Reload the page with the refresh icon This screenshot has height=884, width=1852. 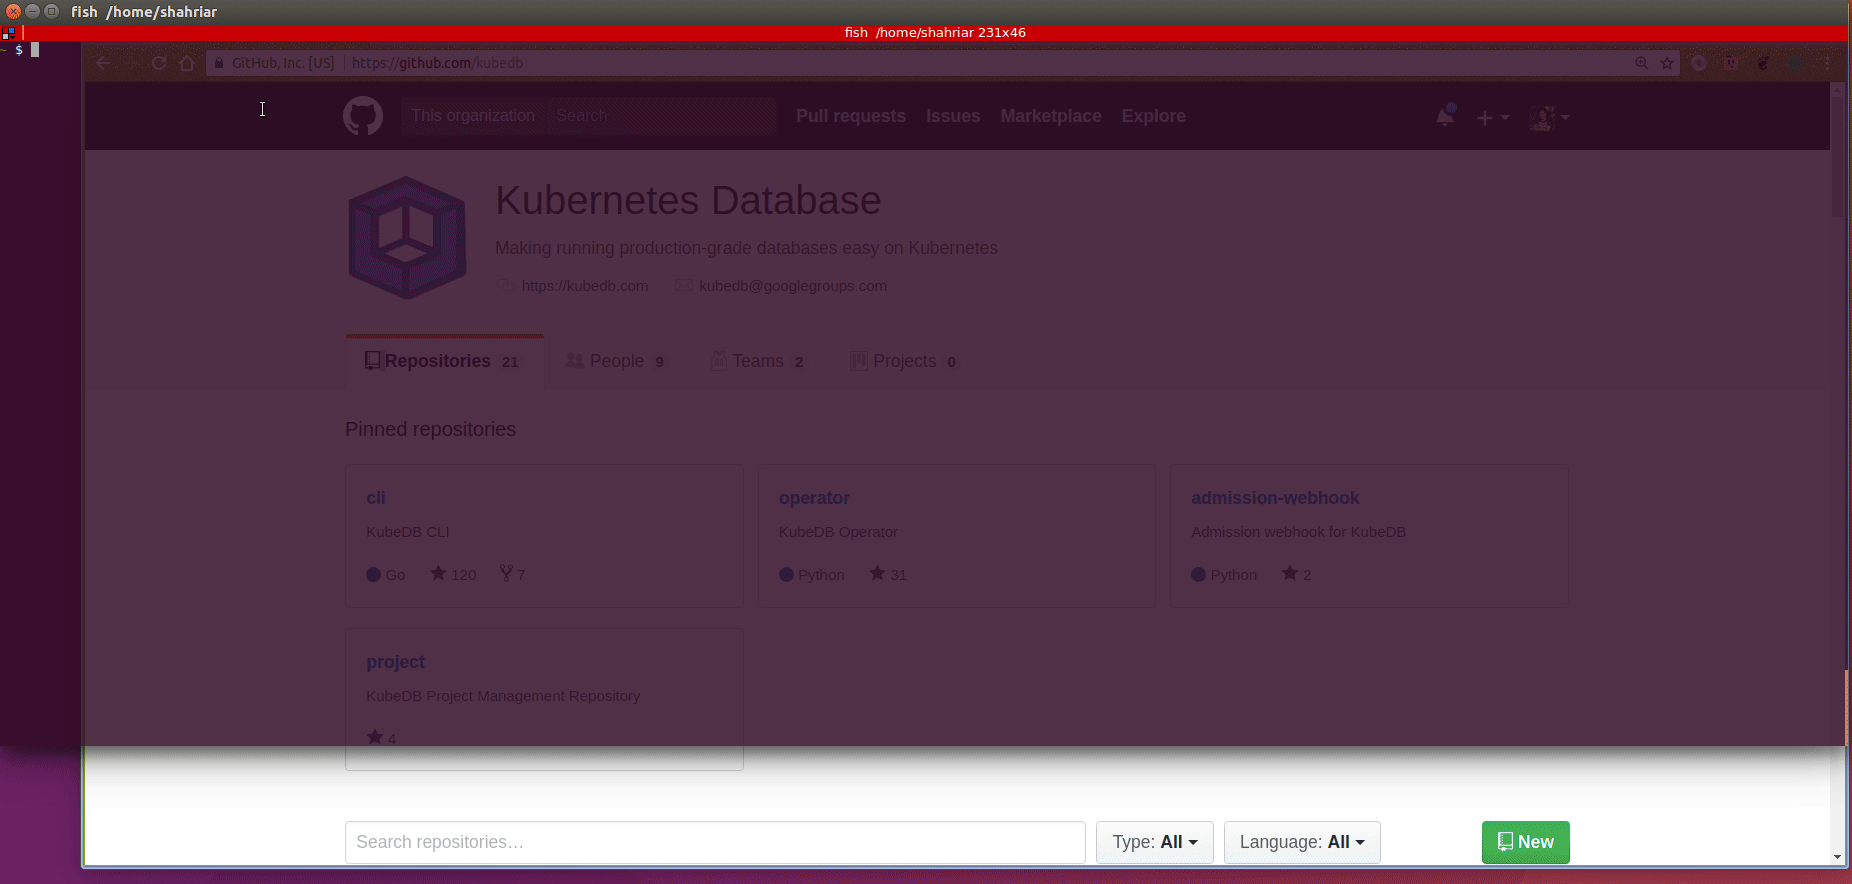click(x=158, y=63)
